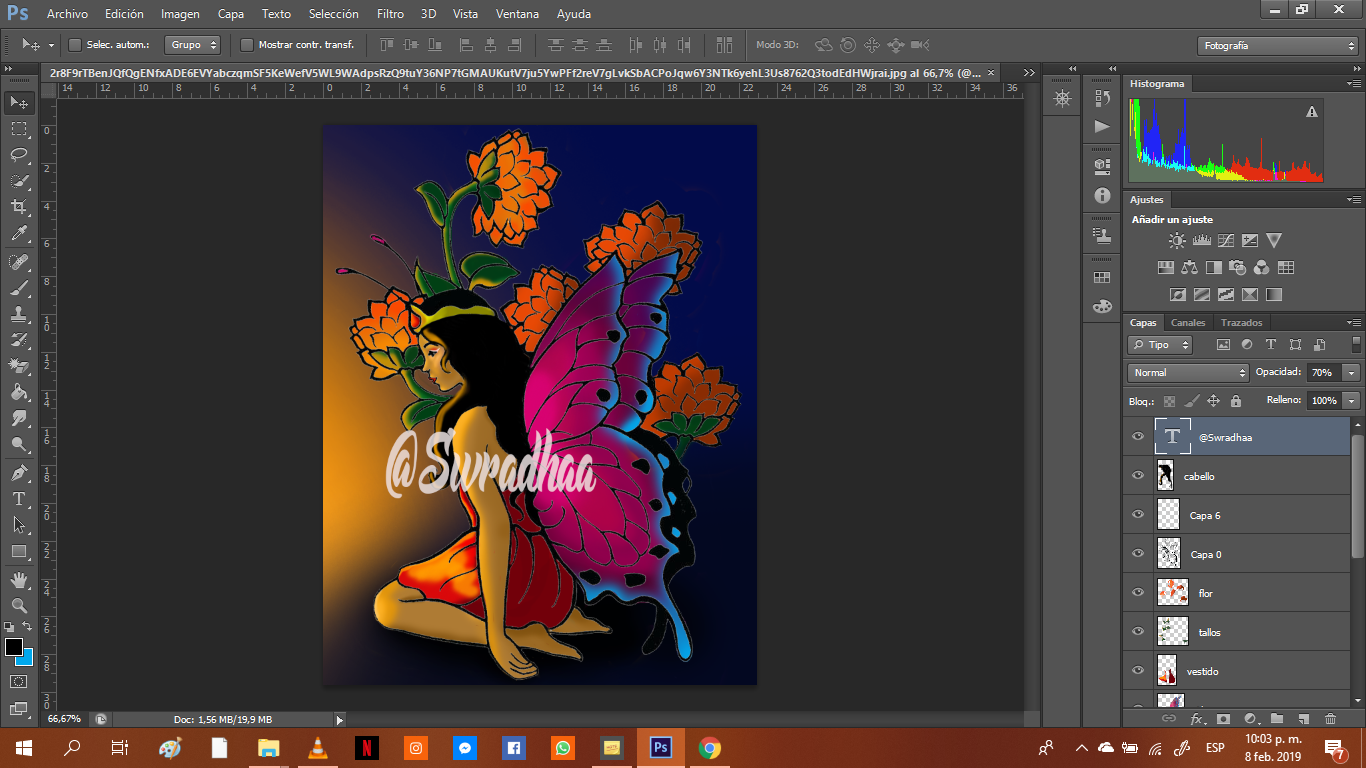
Task: Add a Brightness/Contrast adjustment
Action: click(x=1177, y=240)
